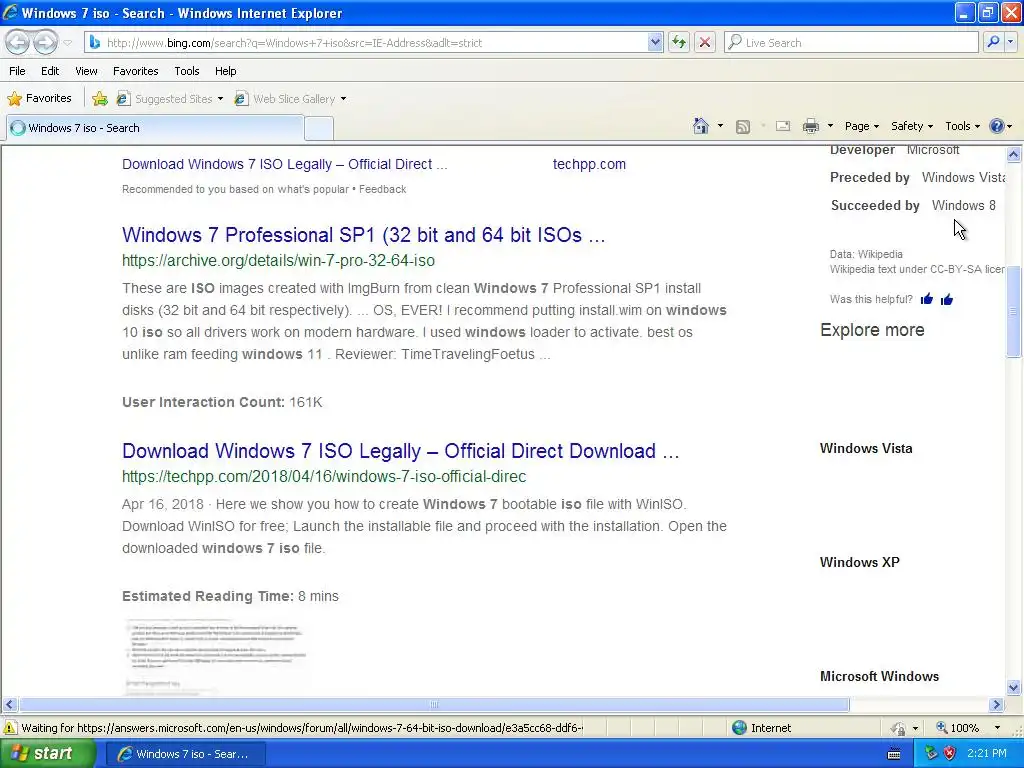Screen dimensions: 1024x768
Task: Open the recent pages dropdown arrow
Action: (x=67, y=43)
